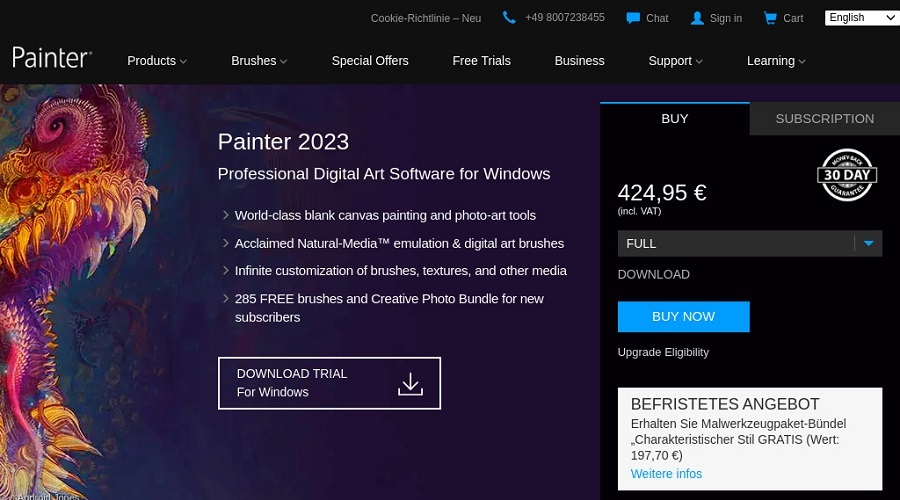Click 'Professional Digital Art Software for Windows' subtitle
900x500 pixels.
click(x=384, y=174)
